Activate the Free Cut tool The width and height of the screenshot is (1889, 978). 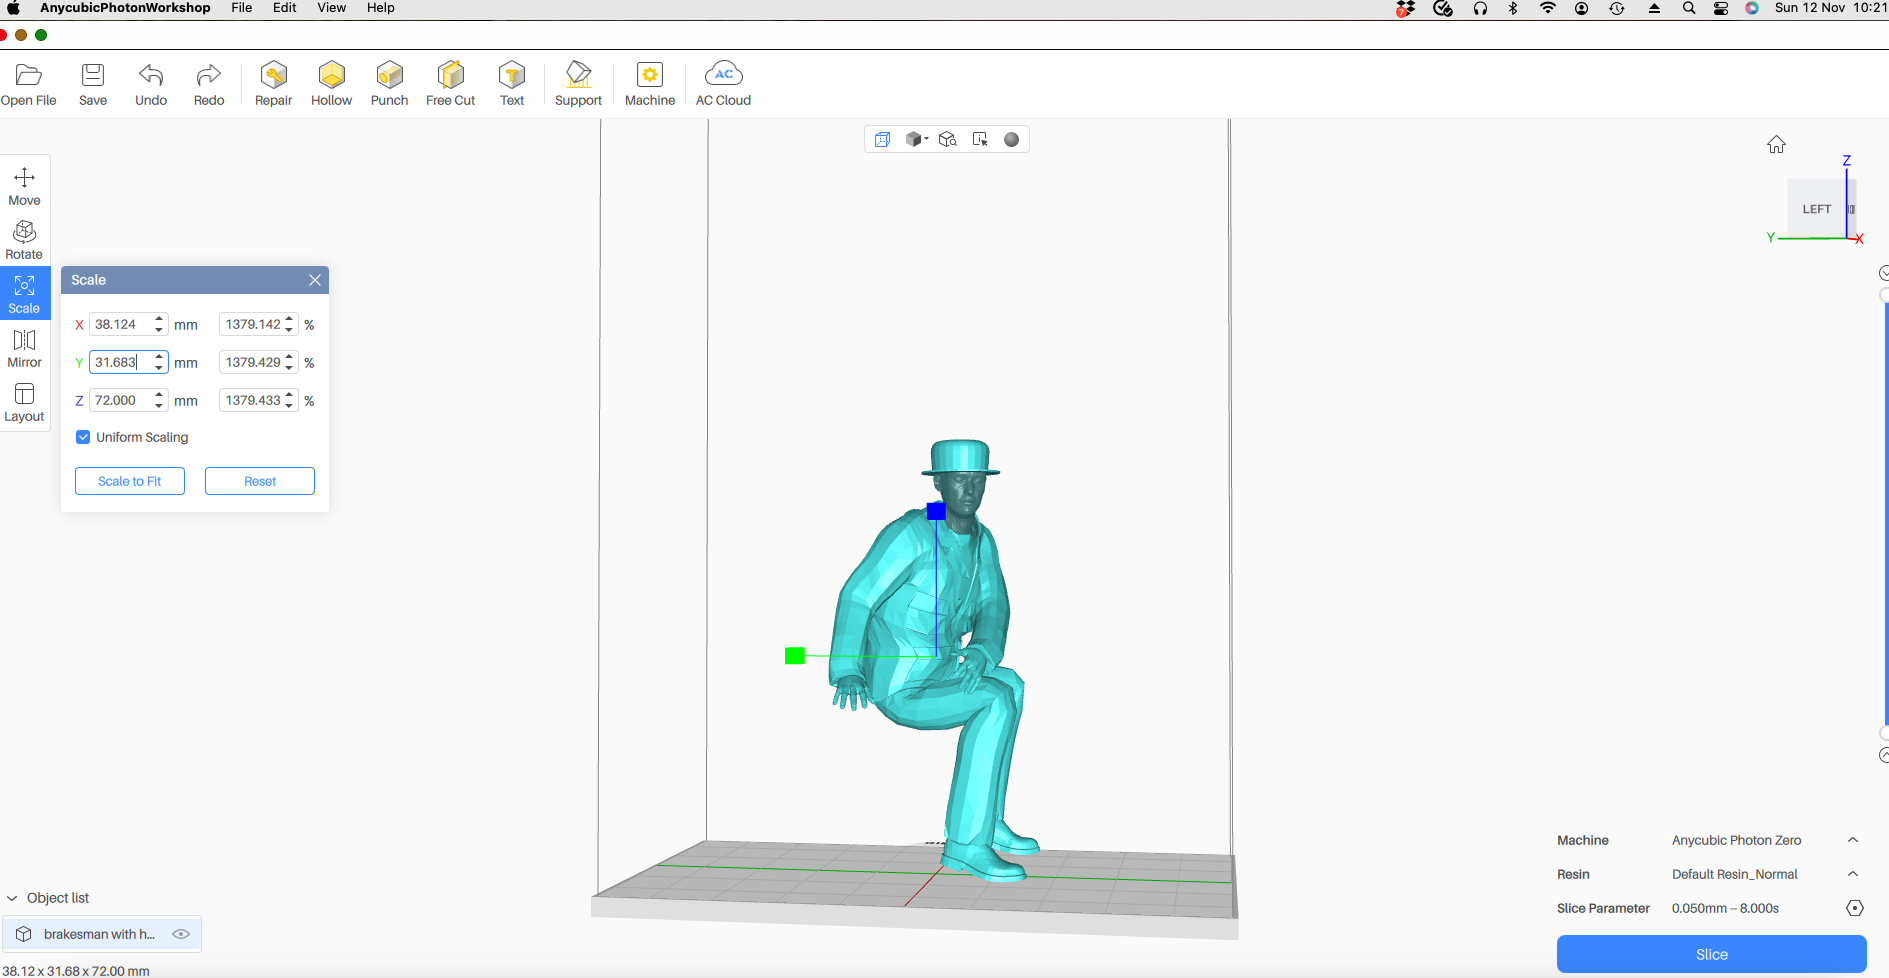450,83
